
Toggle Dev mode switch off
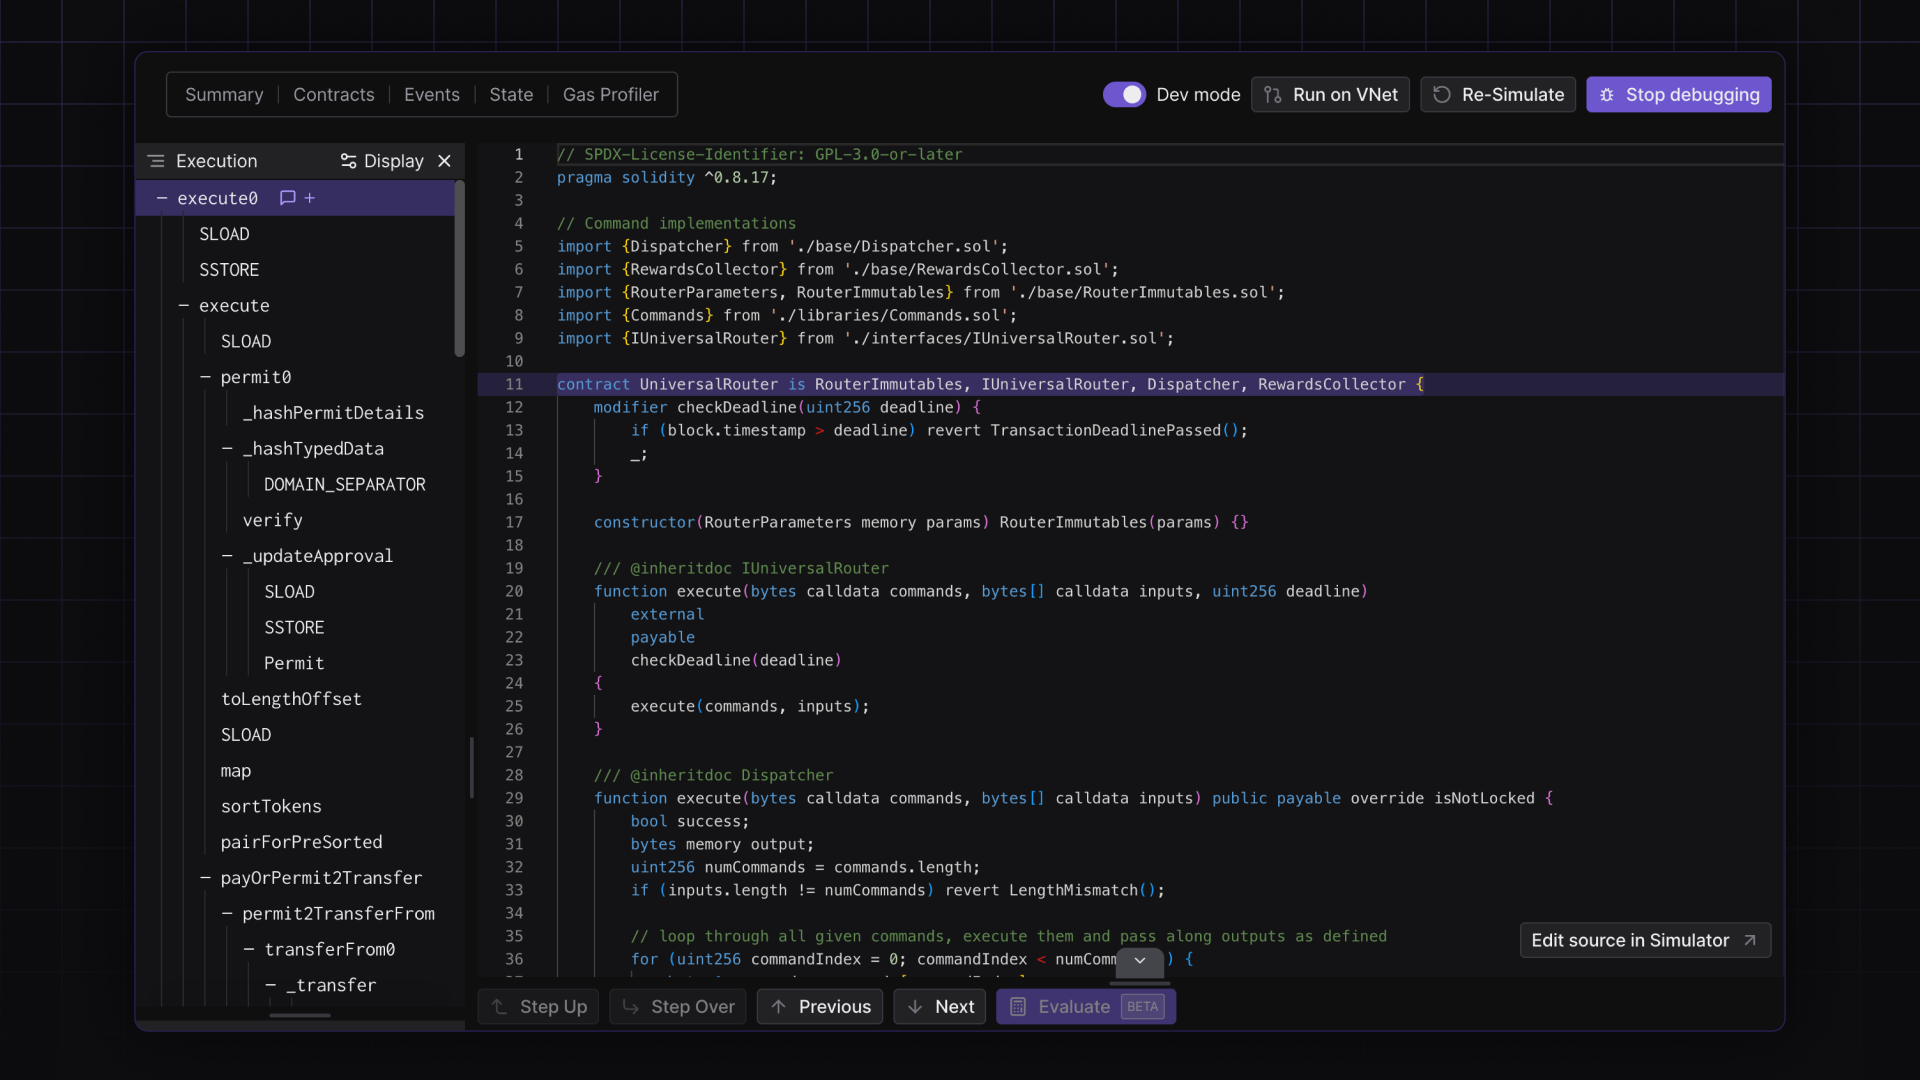1124,95
